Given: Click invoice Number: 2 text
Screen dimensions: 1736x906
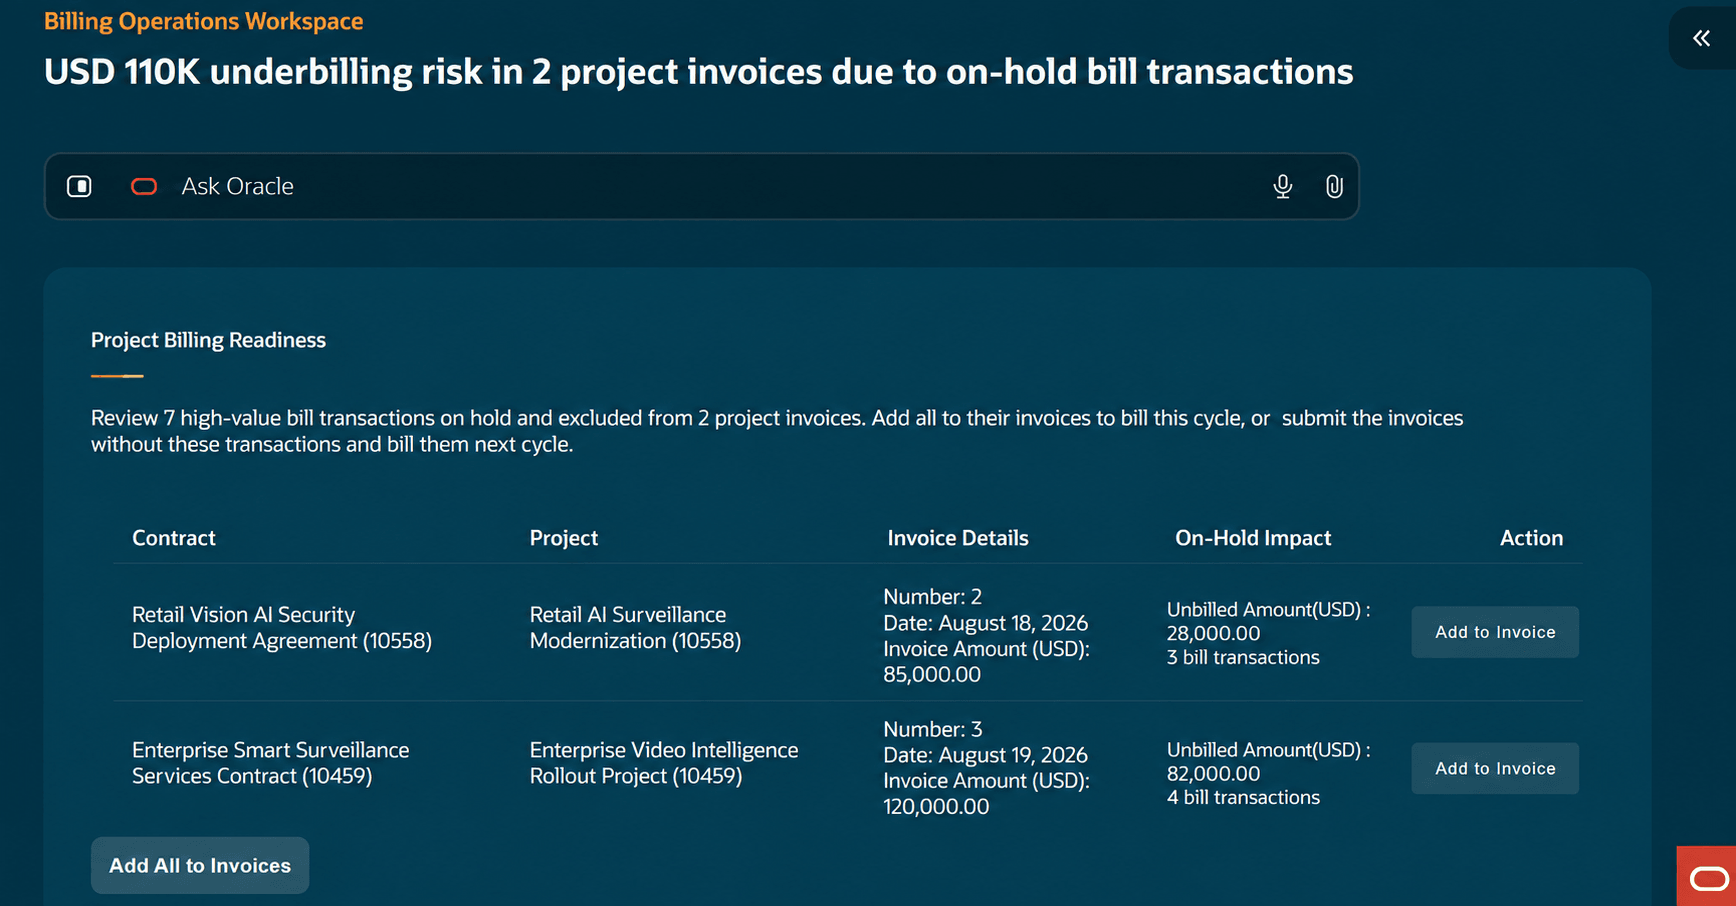Looking at the screenshot, I should tap(932, 597).
